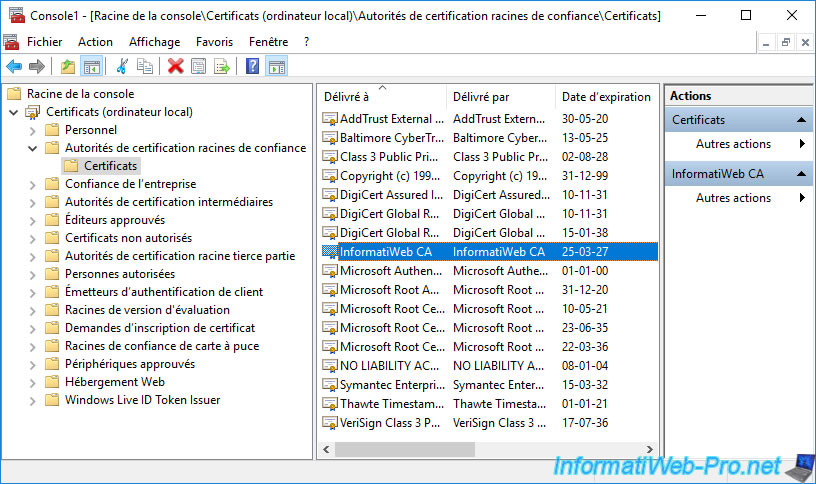This screenshot has width=816, height=484.
Task: Open the Favoris menu
Action: coord(214,42)
